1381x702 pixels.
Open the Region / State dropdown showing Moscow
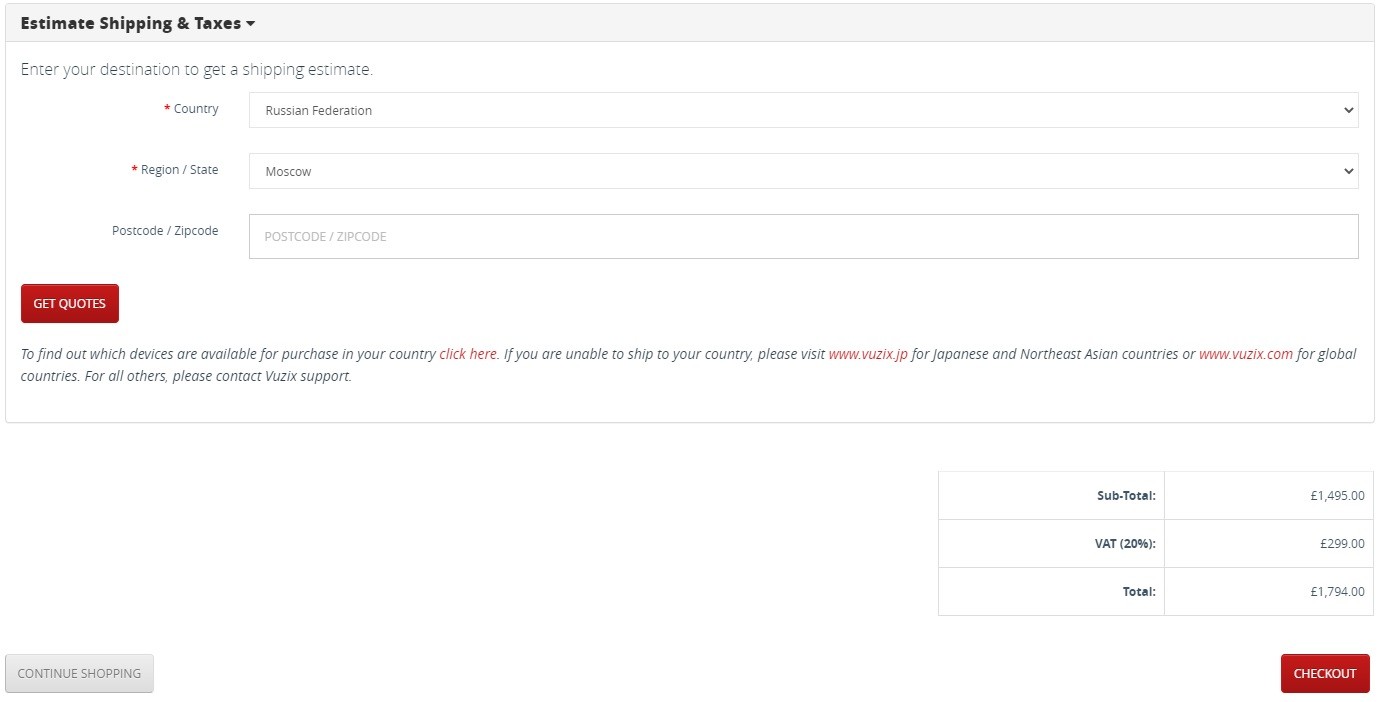[802, 171]
